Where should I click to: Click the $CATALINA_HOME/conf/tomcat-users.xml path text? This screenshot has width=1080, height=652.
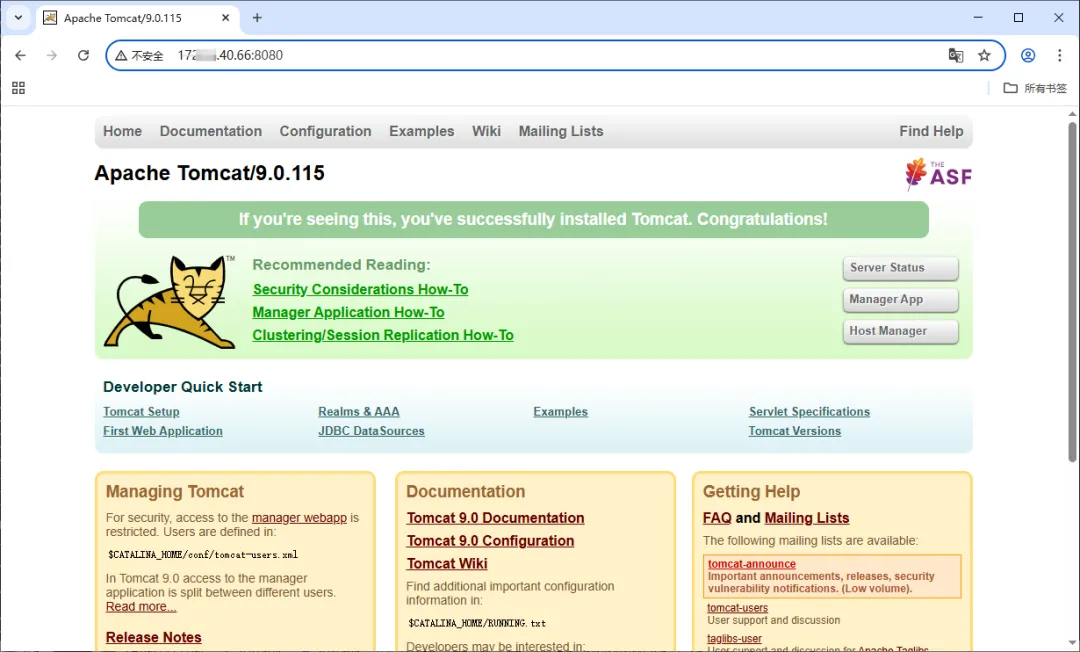coord(202,554)
